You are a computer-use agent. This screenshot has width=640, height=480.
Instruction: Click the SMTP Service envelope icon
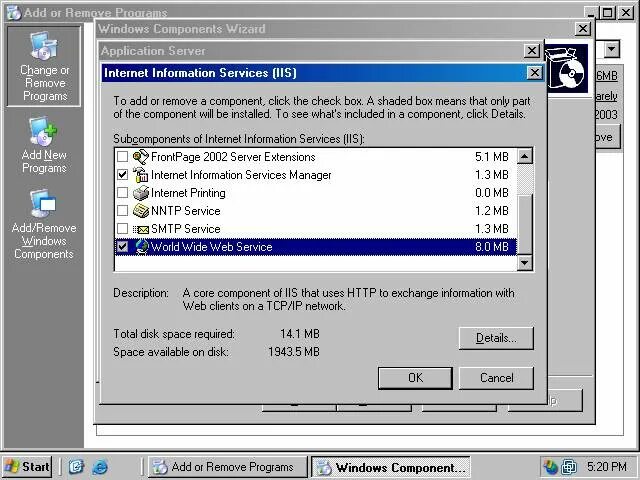(x=141, y=229)
